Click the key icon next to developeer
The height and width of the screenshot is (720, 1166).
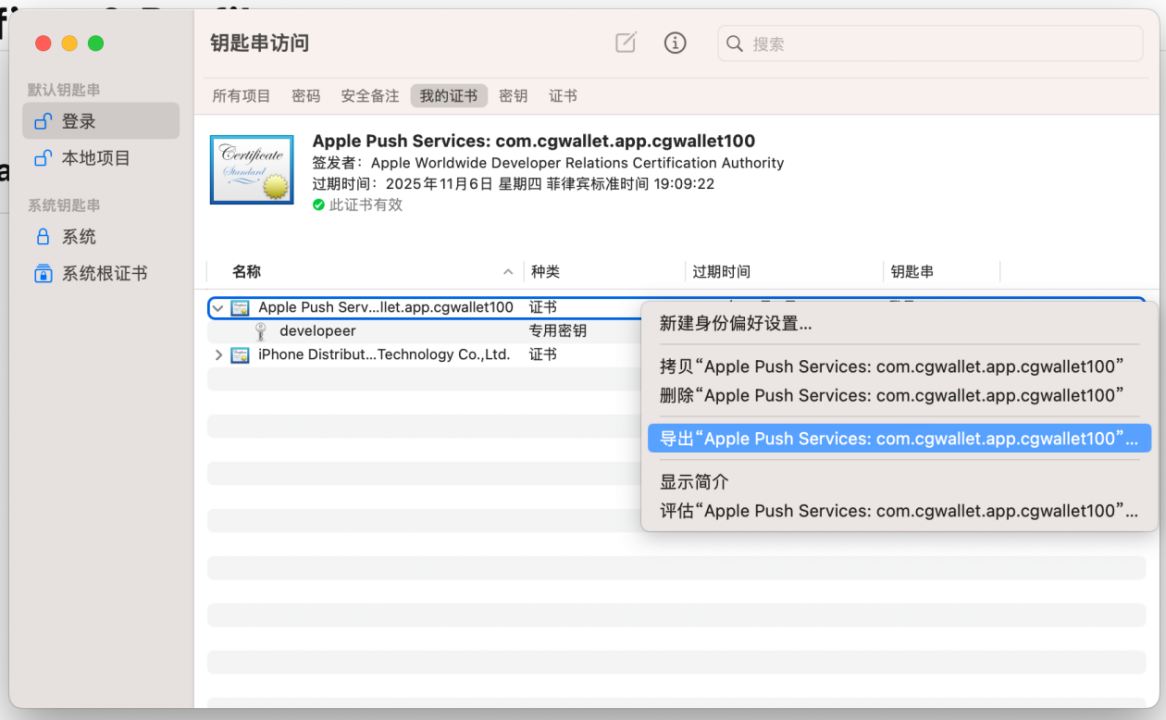coord(260,331)
